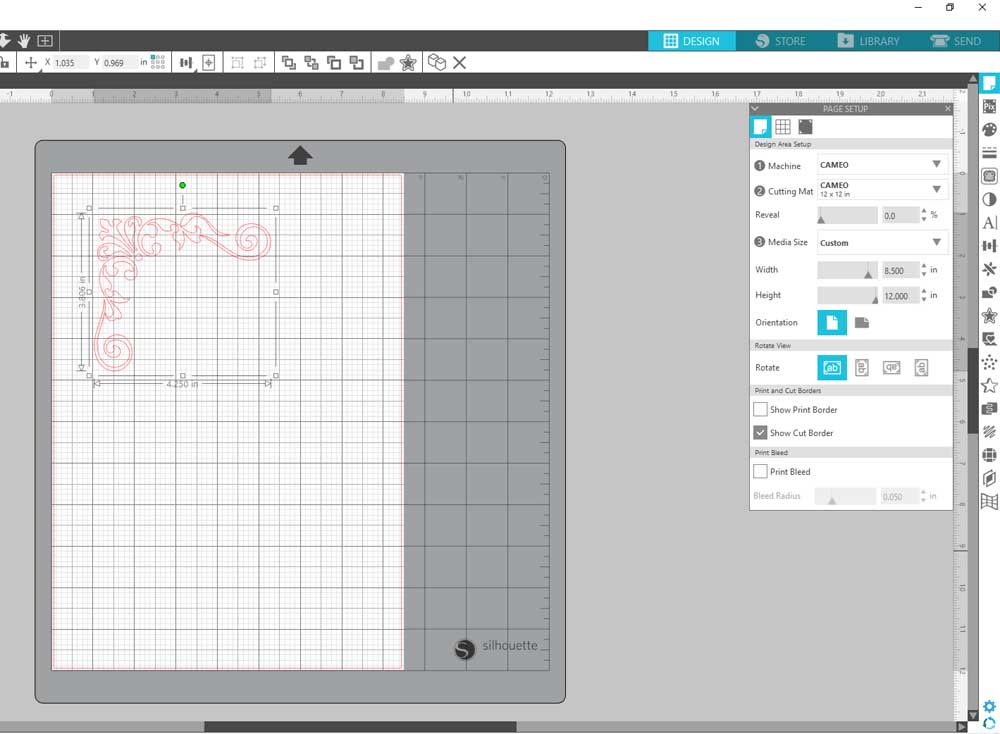Open the Preferences gear icon
This screenshot has height=734, width=1000.
tap(989, 706)
